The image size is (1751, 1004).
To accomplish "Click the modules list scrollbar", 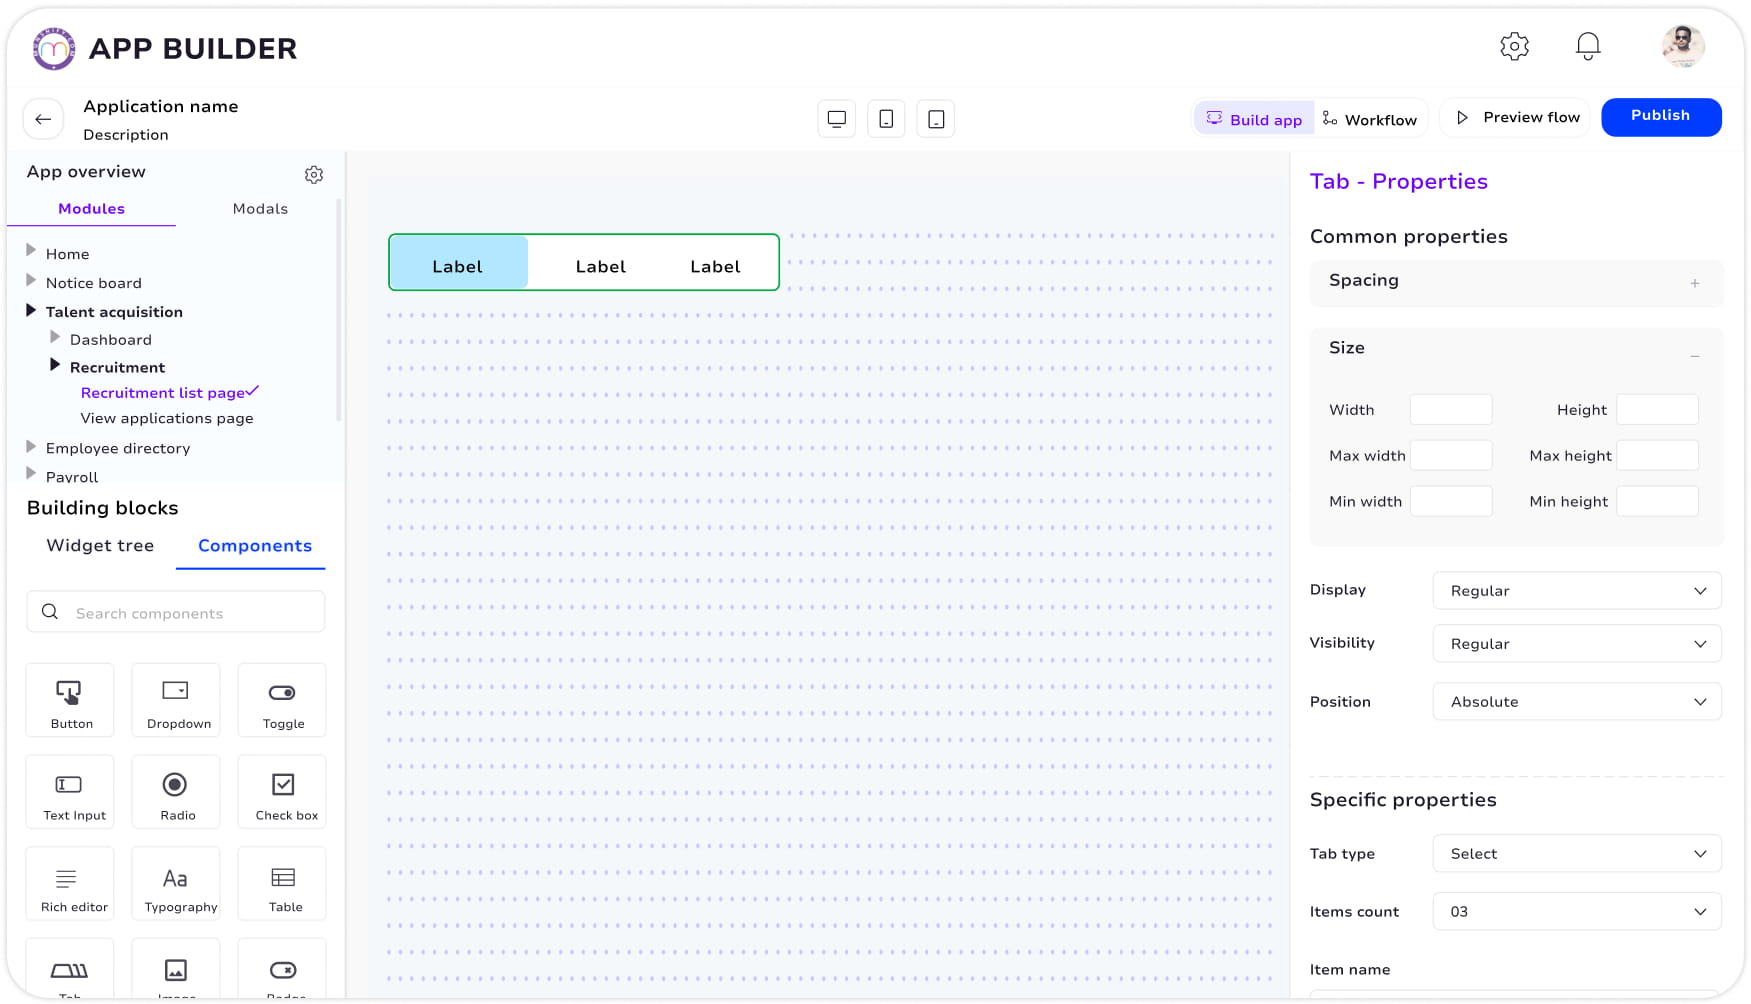I will (x=339, y=310).
